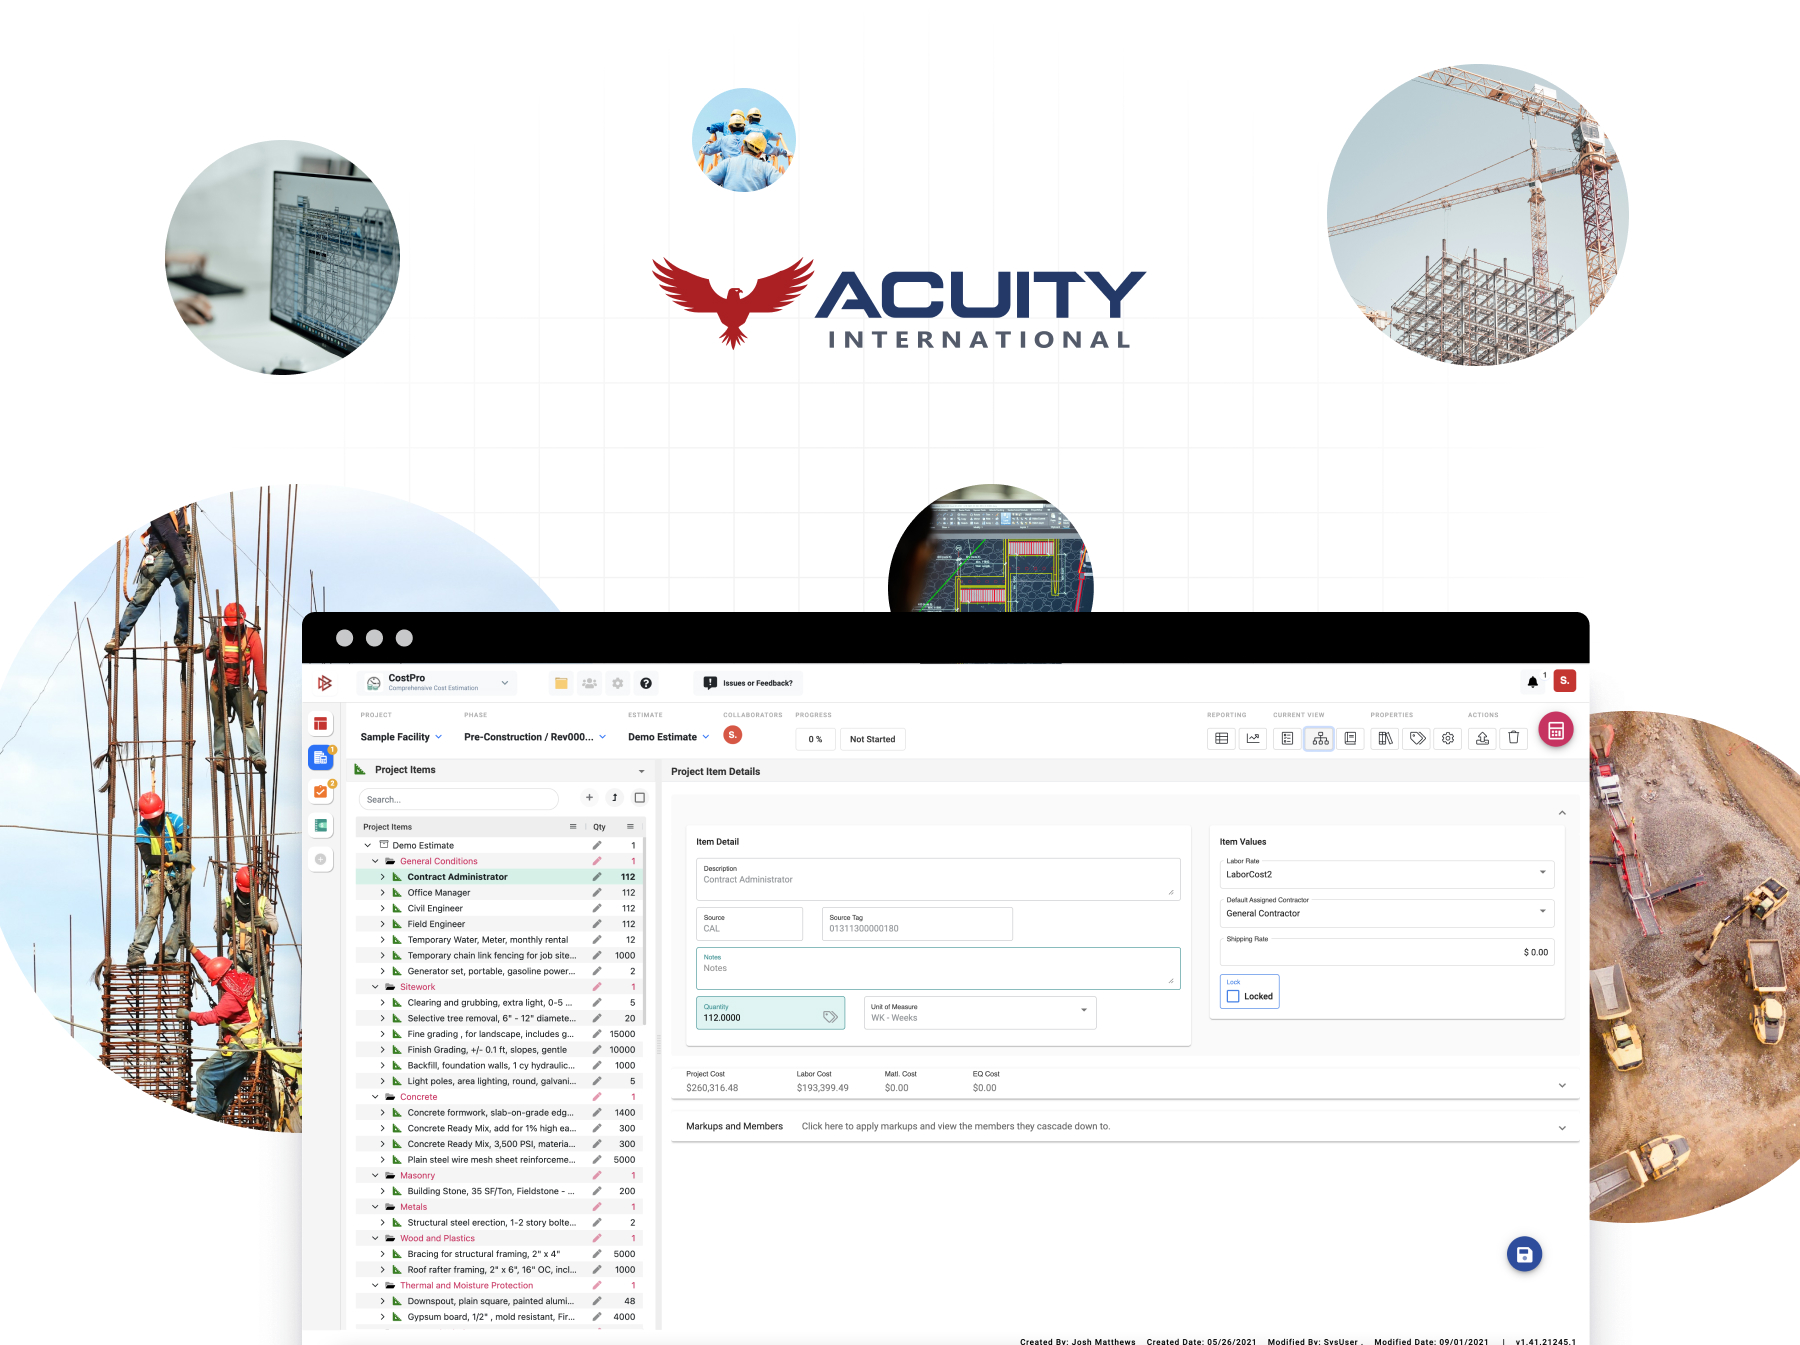The height and width of the screenshot is (1345, 1800).
Task: Open the library books properties icon
Action: coord(1385,738)
